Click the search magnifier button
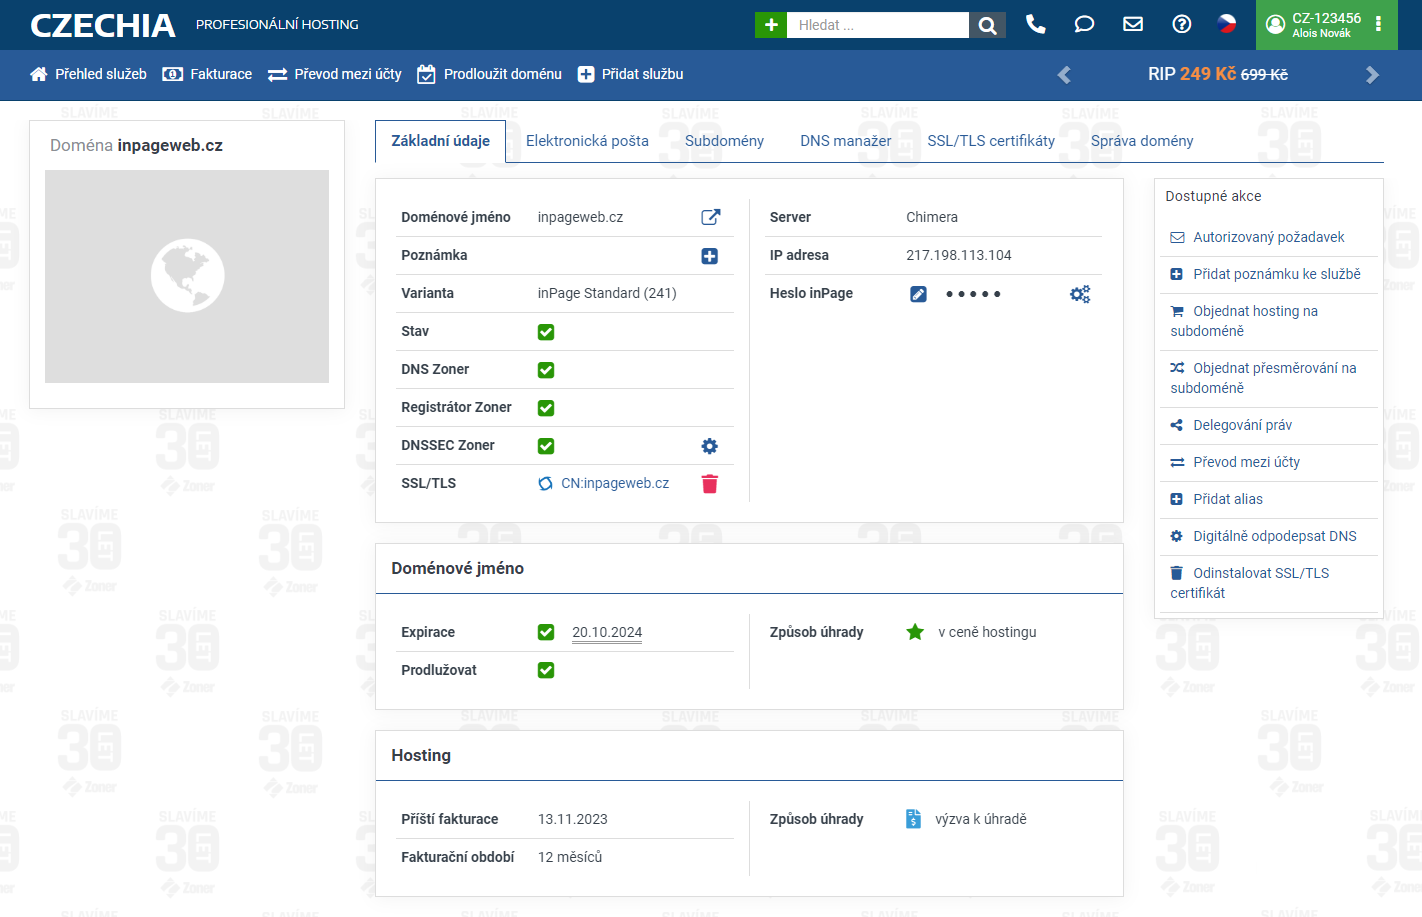Screen dimensions: 1422x917 (x=987, y=25)
